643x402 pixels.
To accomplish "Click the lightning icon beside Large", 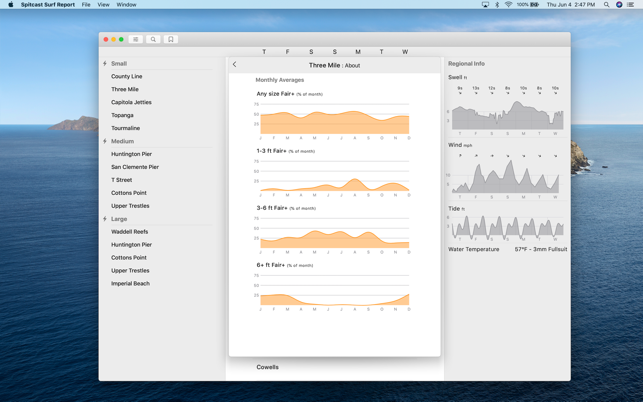I will 105,219.
